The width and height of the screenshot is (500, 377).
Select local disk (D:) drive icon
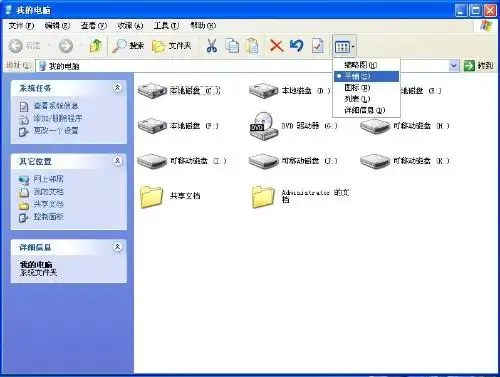click(263, 91)
